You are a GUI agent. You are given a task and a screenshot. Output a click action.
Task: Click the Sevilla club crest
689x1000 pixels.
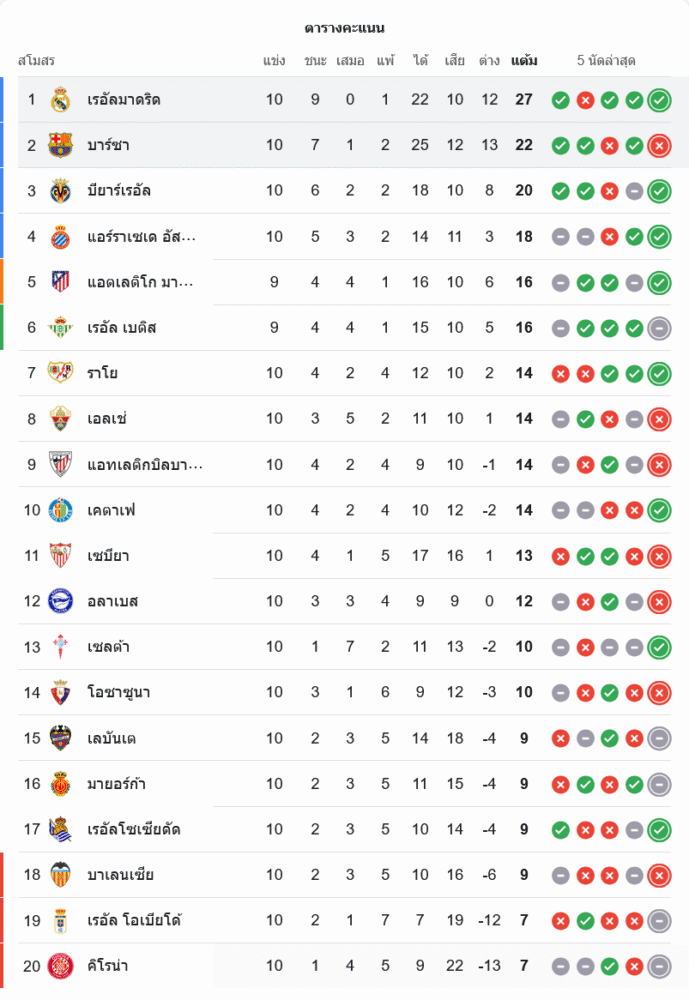point(60,556)
